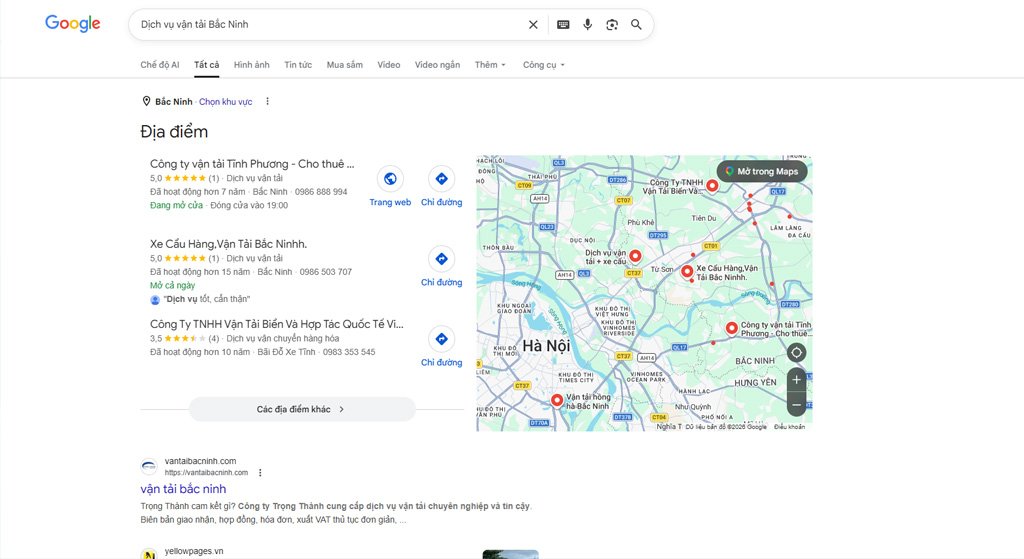1024x559 pixels.
Task: Click yellowpages.vn result thumbnail image
Action: pyautogui.click(x=510, y=554)
